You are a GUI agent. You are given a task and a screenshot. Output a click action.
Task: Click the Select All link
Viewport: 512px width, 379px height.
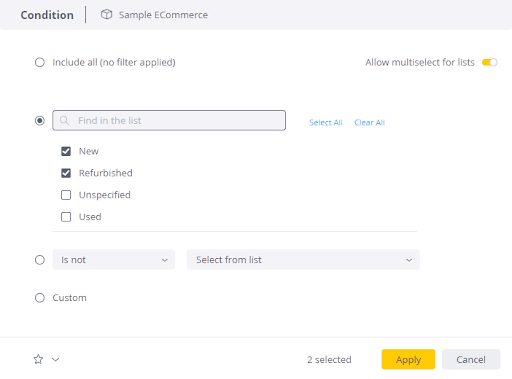pos(326,123)
